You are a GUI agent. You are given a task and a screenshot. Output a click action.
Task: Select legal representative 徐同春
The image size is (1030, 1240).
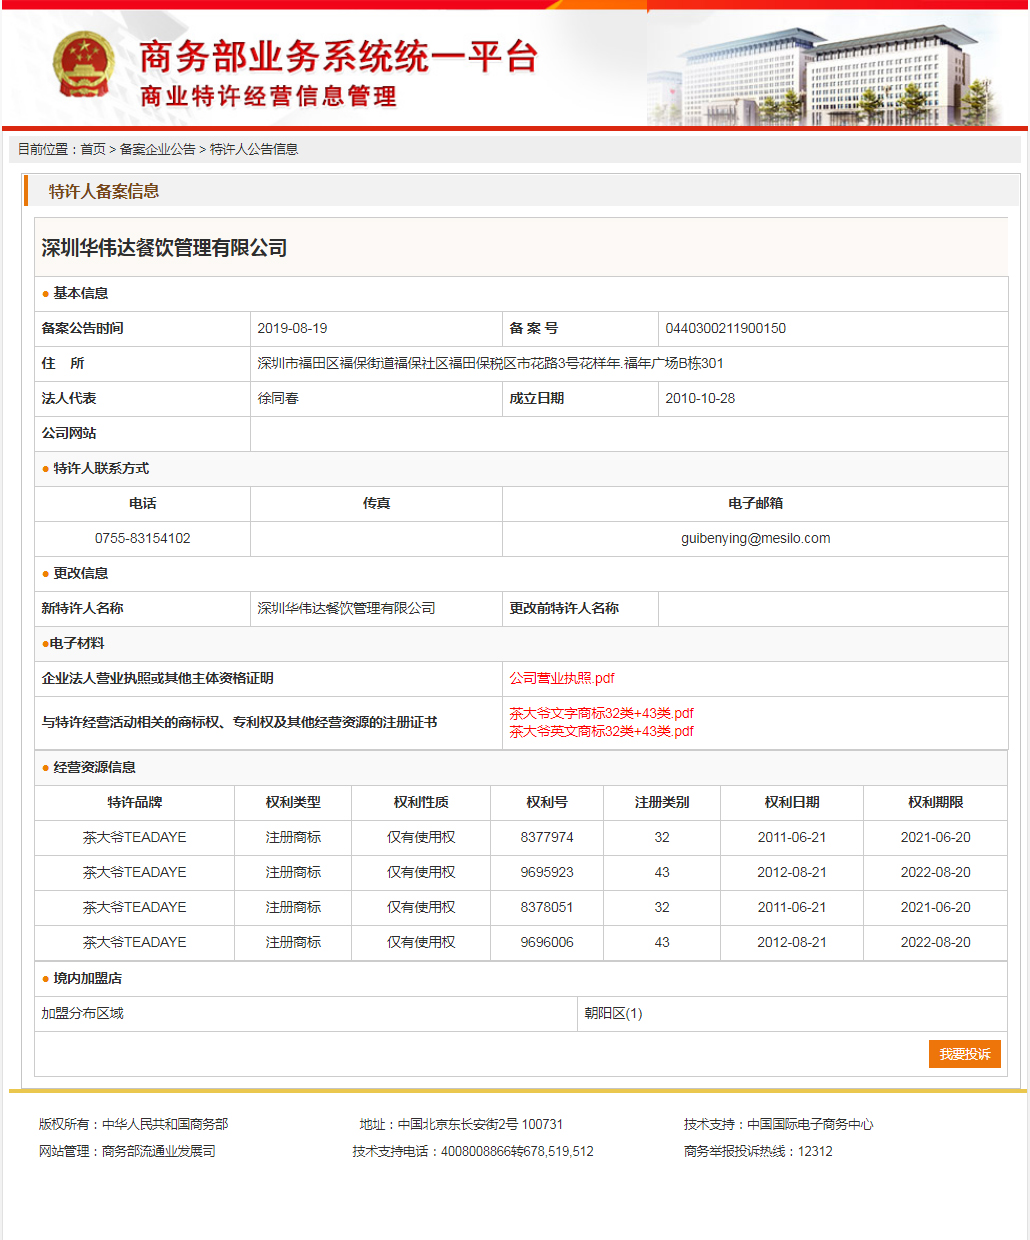pyautogui.click(x=278, y=398)
